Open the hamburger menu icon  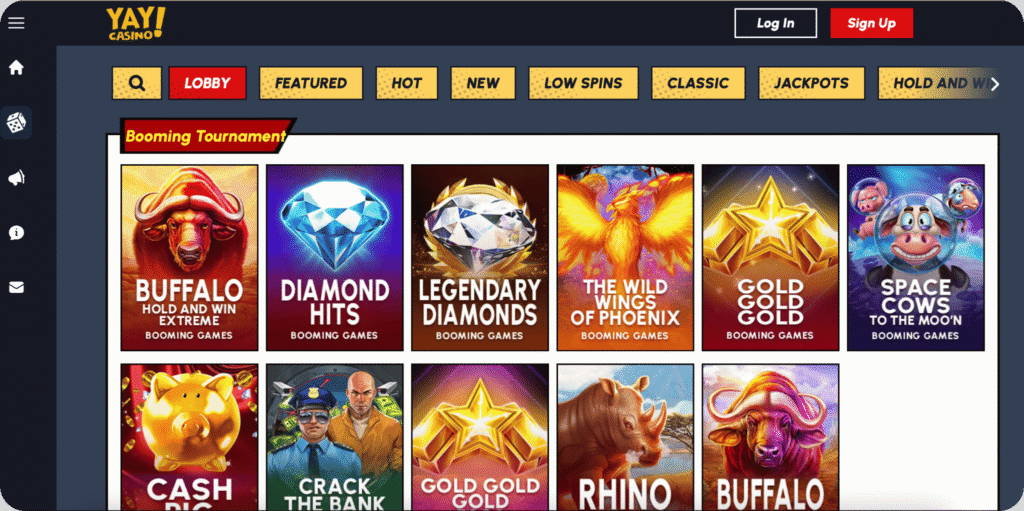[x=16, y=23]
